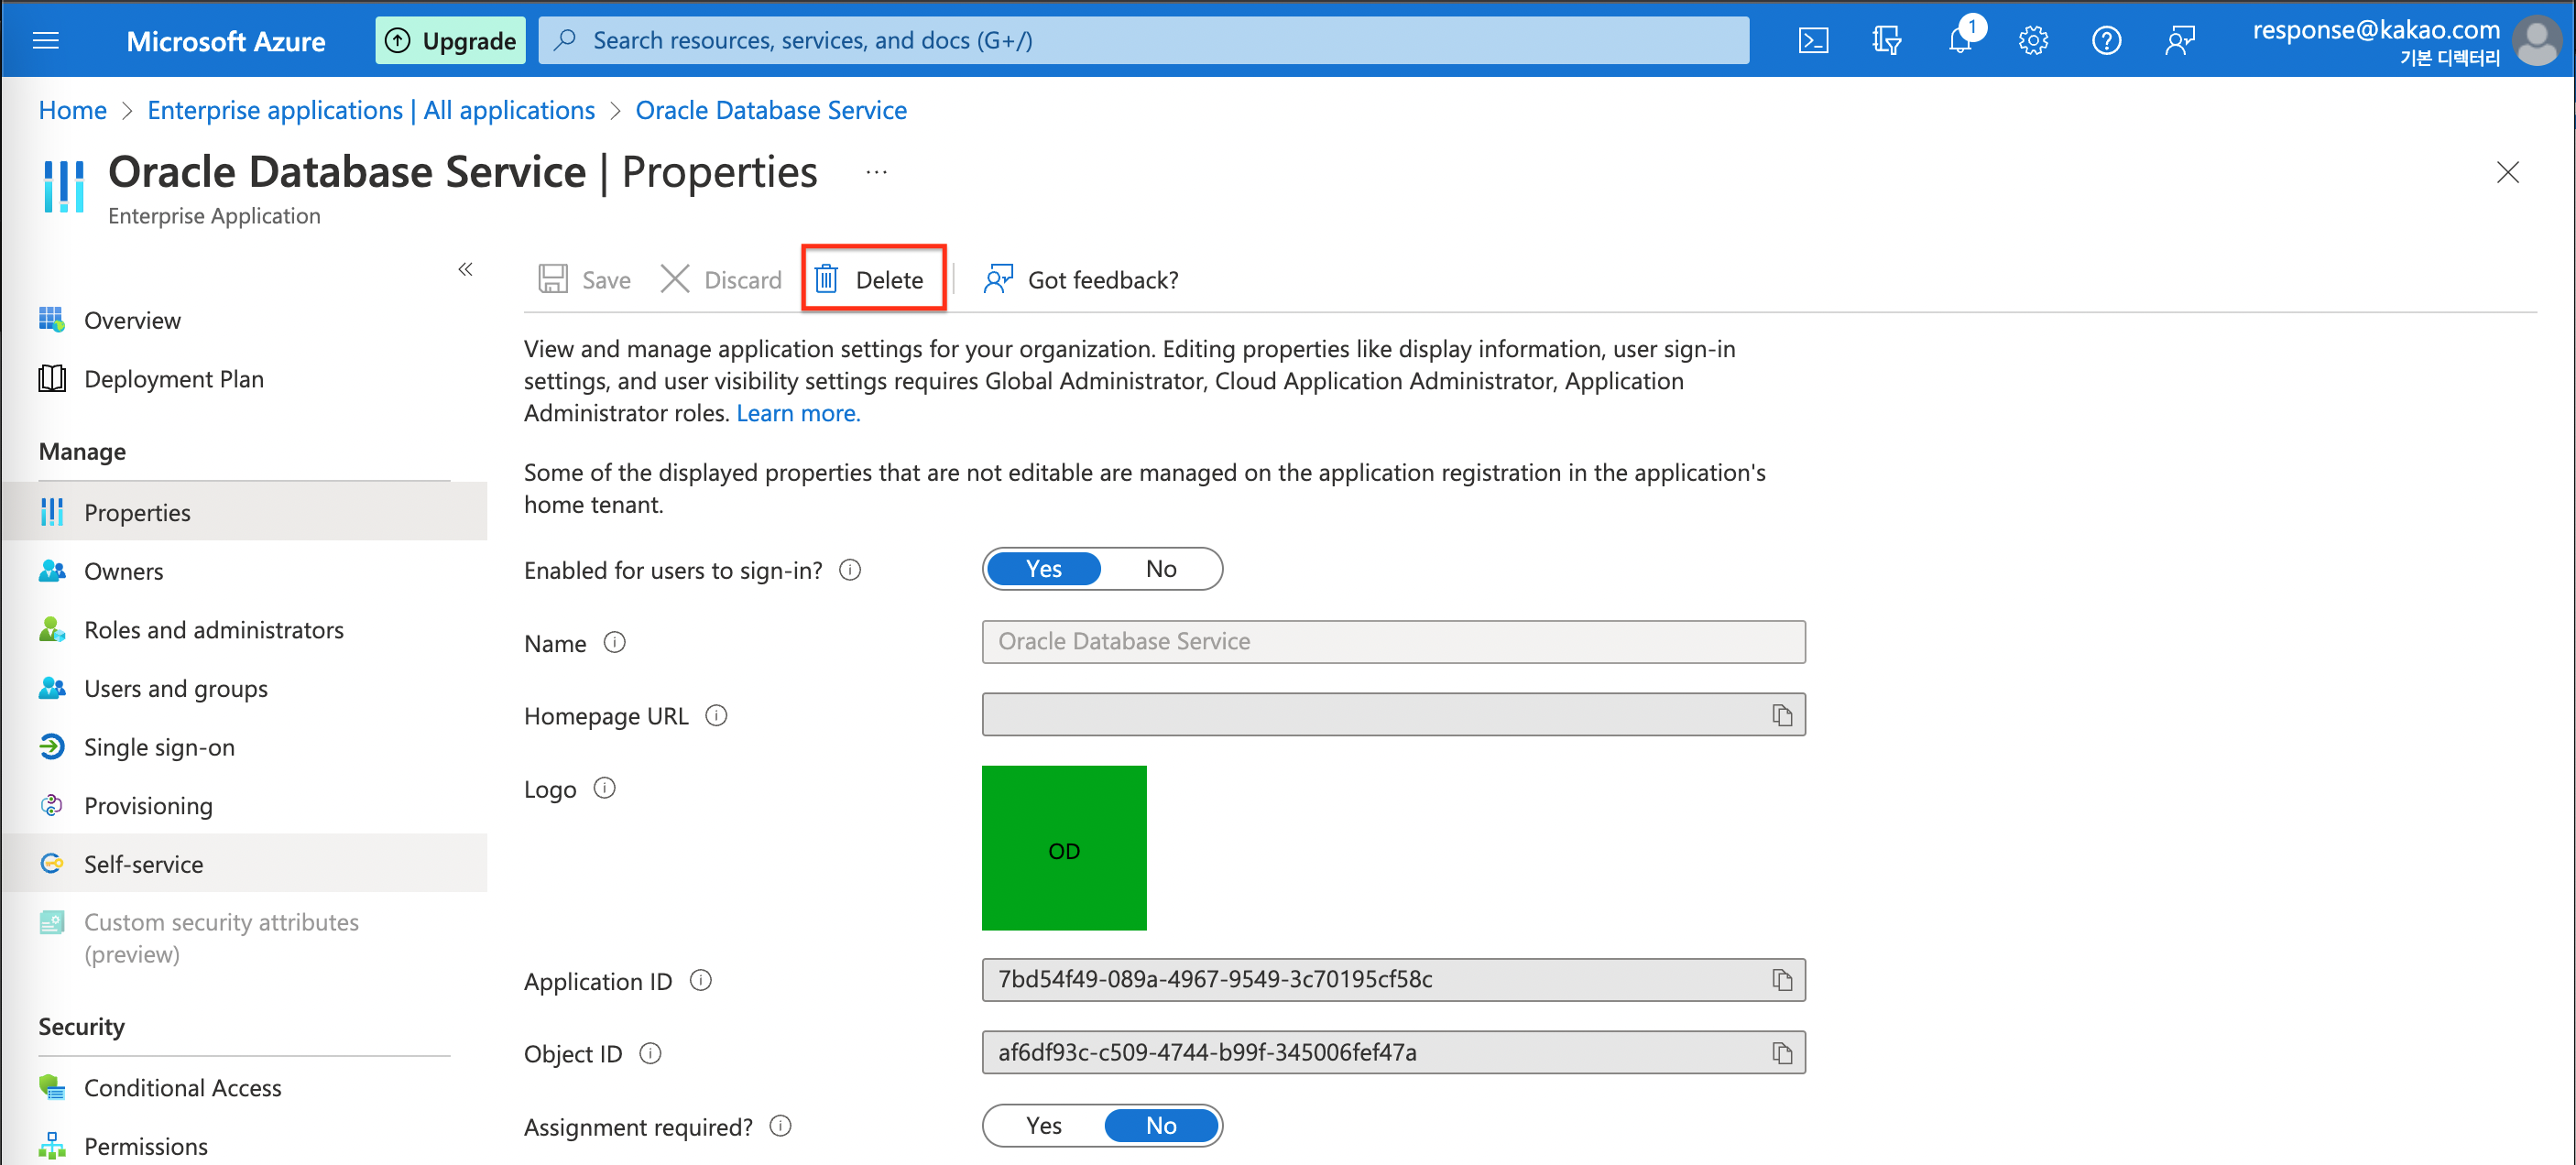
Task: Open Custom security attributes (preview)
Action: tap(244, 937)
